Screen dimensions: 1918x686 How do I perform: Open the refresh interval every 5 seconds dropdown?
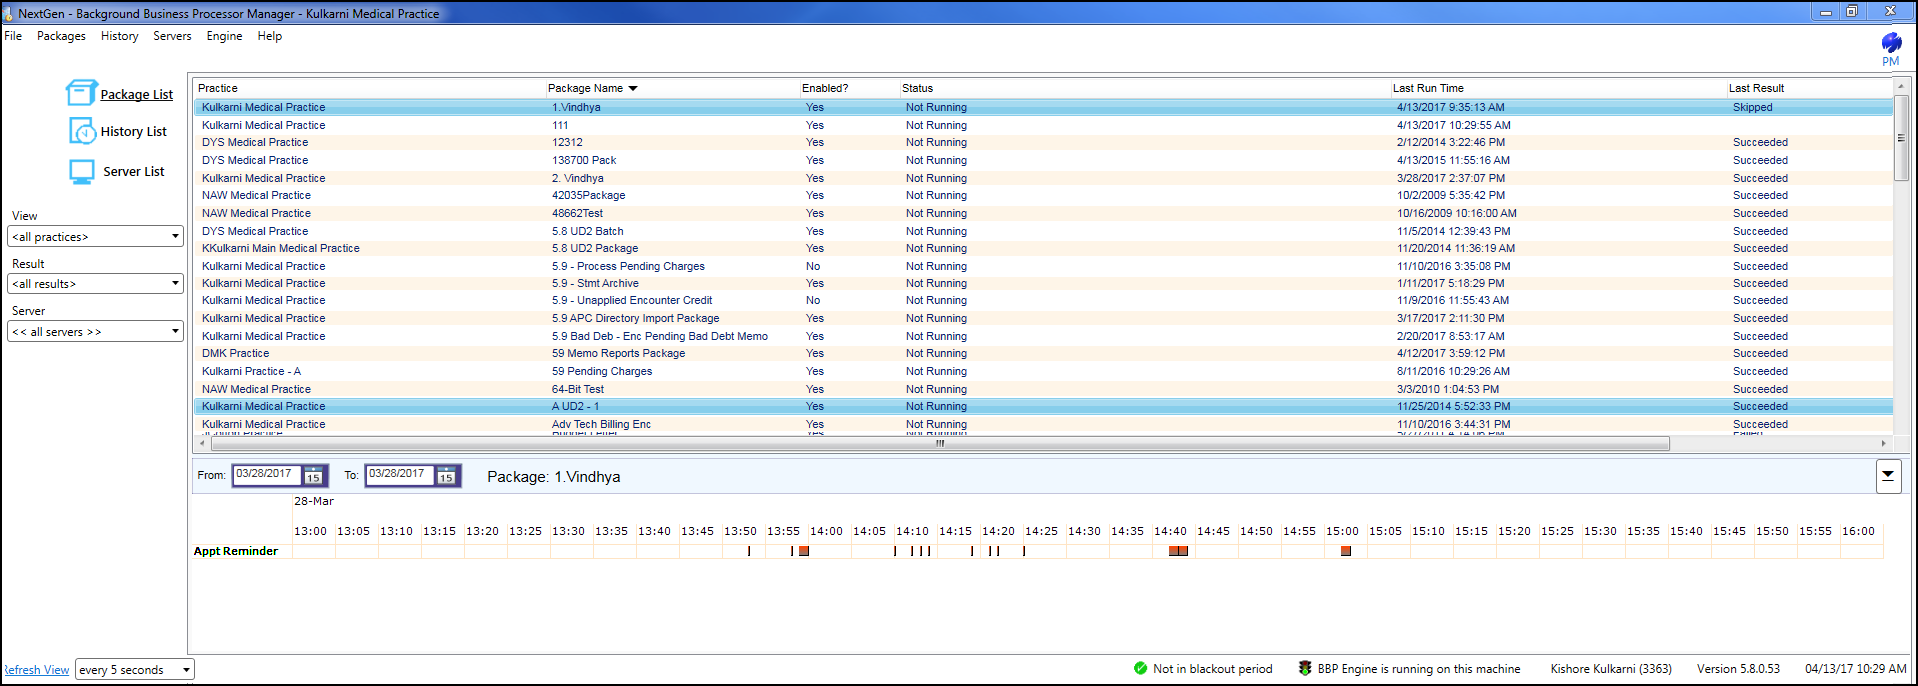pyautogui.click(x=135, y=670)
